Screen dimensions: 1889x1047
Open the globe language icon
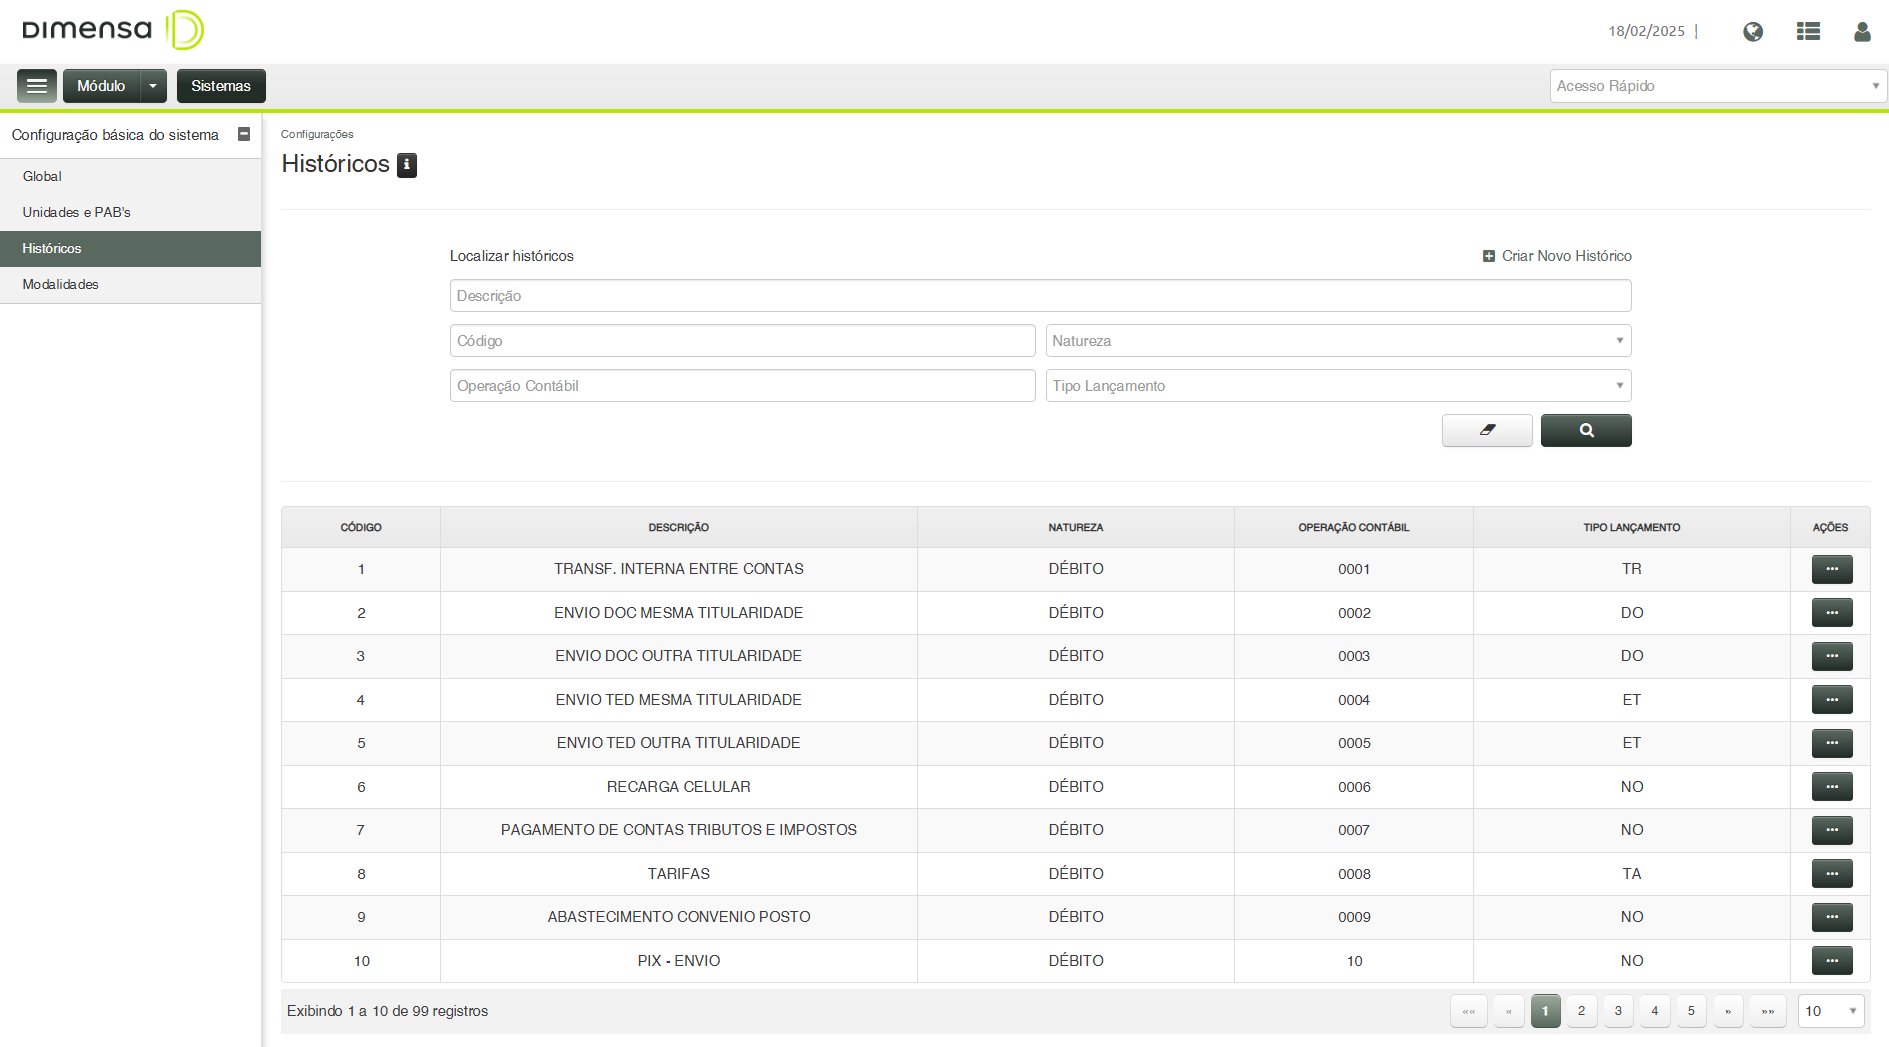[1752, 32]
